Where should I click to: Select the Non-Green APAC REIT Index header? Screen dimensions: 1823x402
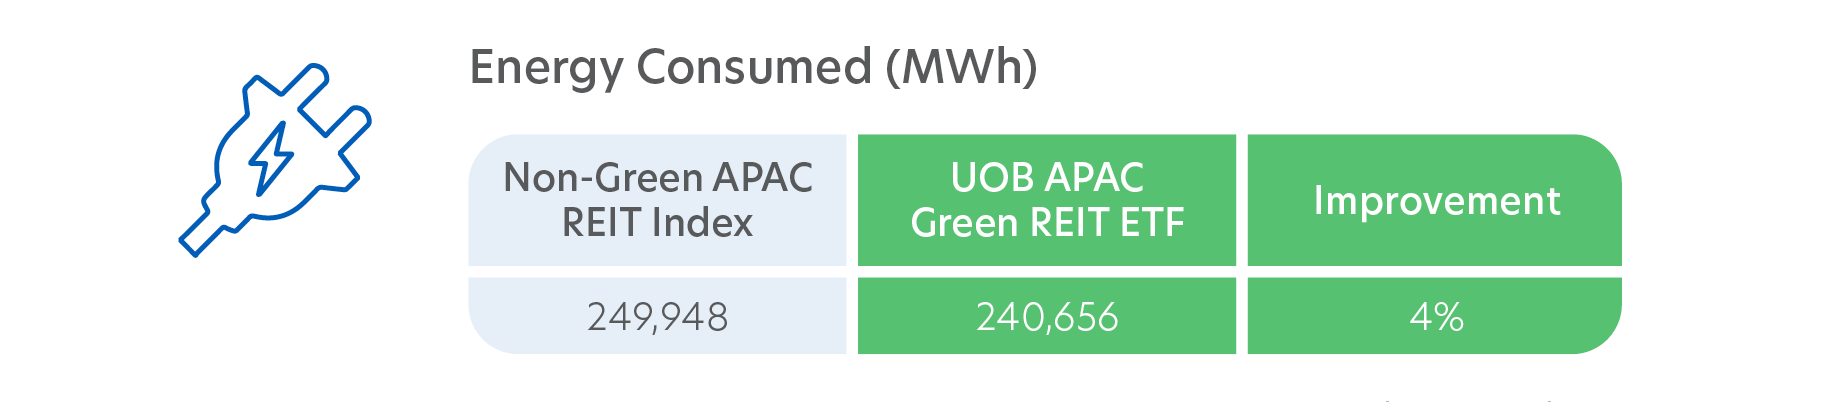[657, 200]
